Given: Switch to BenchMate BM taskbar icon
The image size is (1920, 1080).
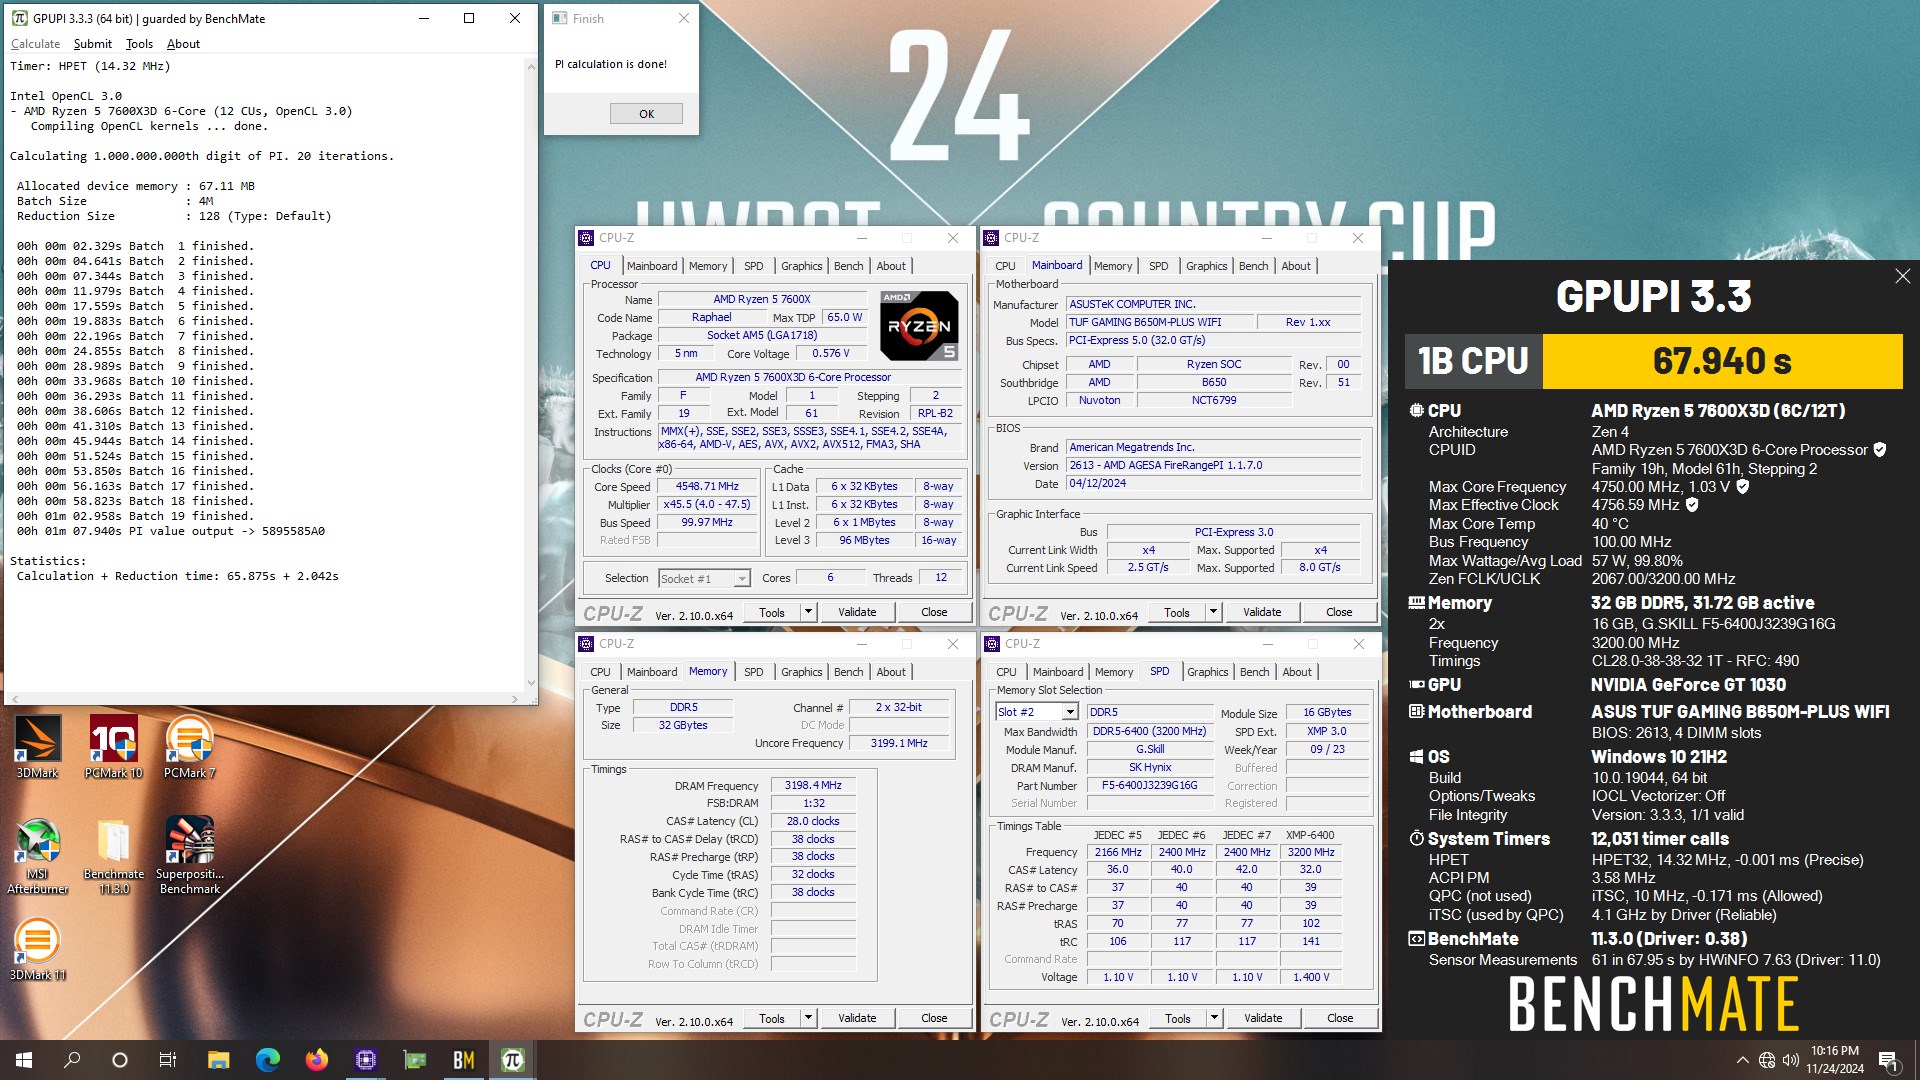Looking at the screenshot, I should point(463,1060).
